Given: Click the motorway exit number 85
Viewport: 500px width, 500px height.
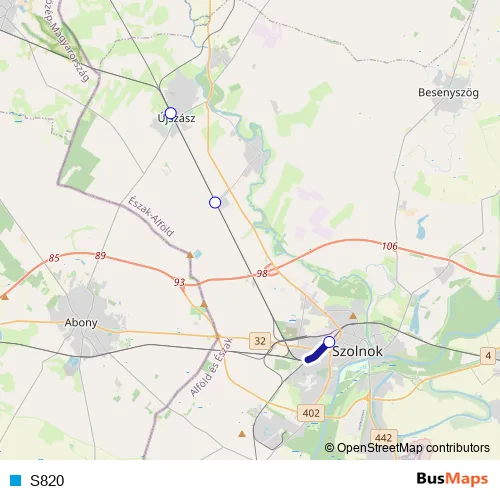Looking at the screenshot, I should (x=54, y=258).
